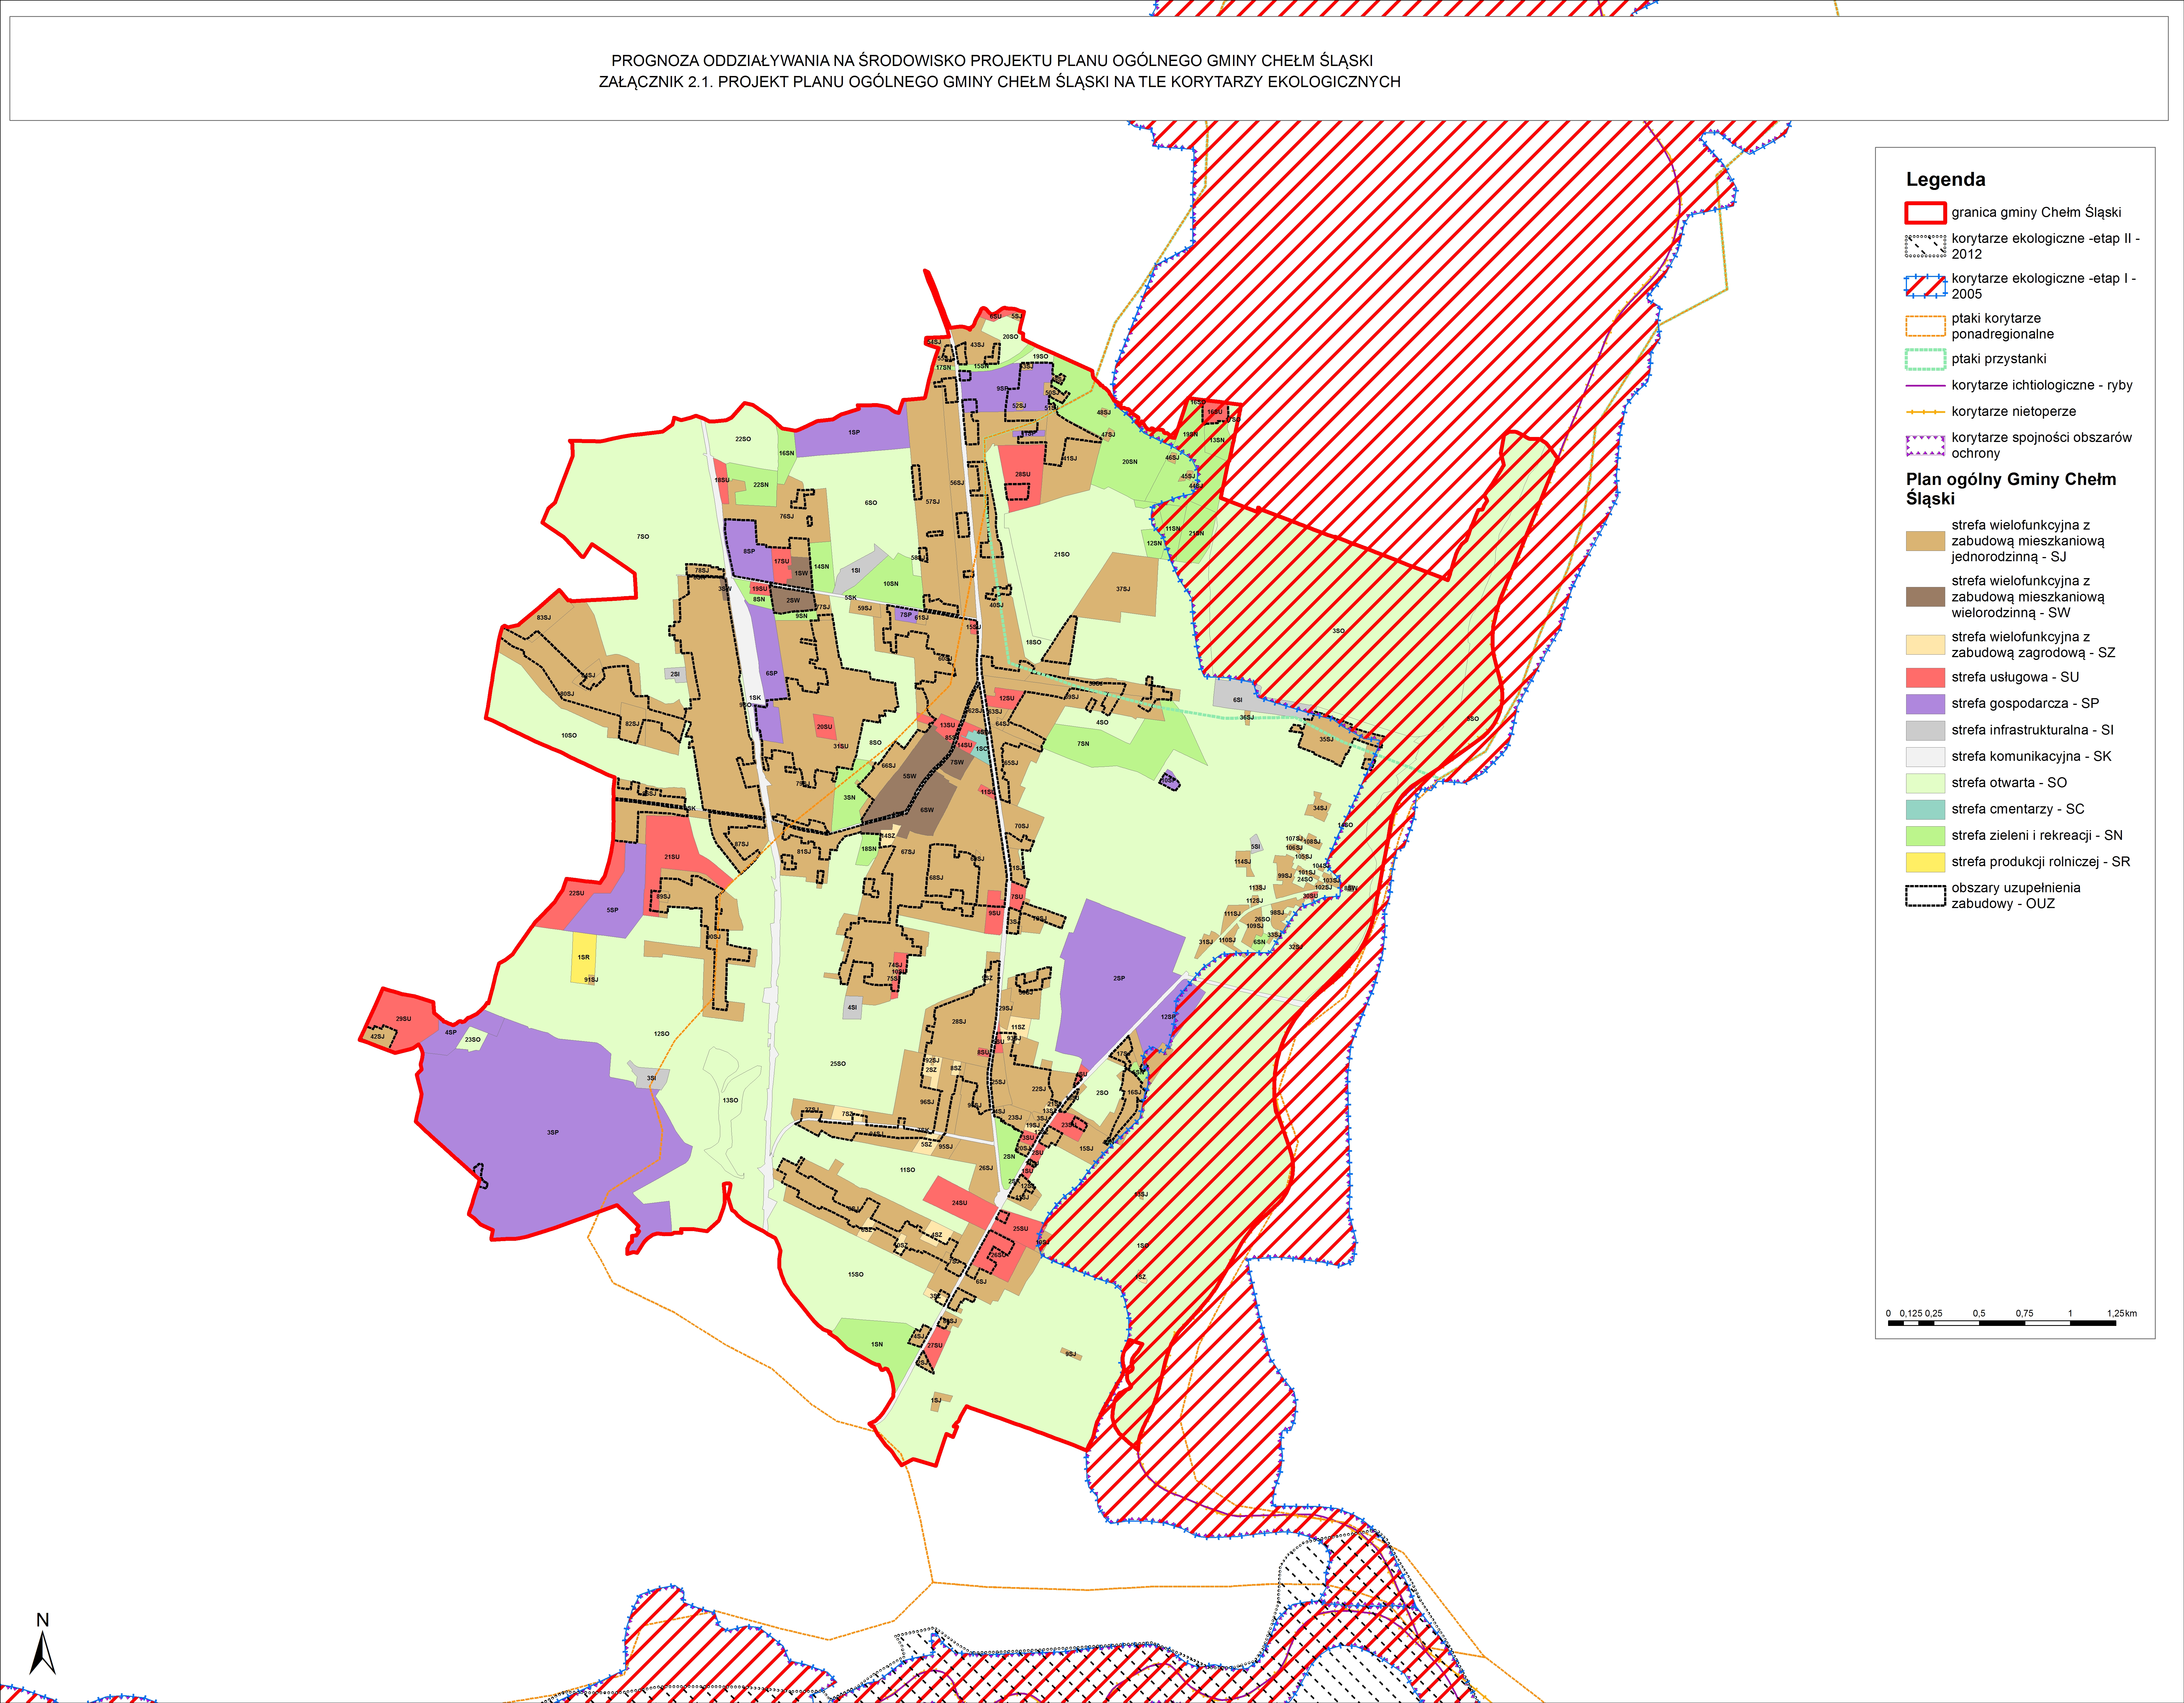Click the '12SO' zone label on the map
The width and height of the screenshot is (2184, 1703).
[x=662, y=1034]
